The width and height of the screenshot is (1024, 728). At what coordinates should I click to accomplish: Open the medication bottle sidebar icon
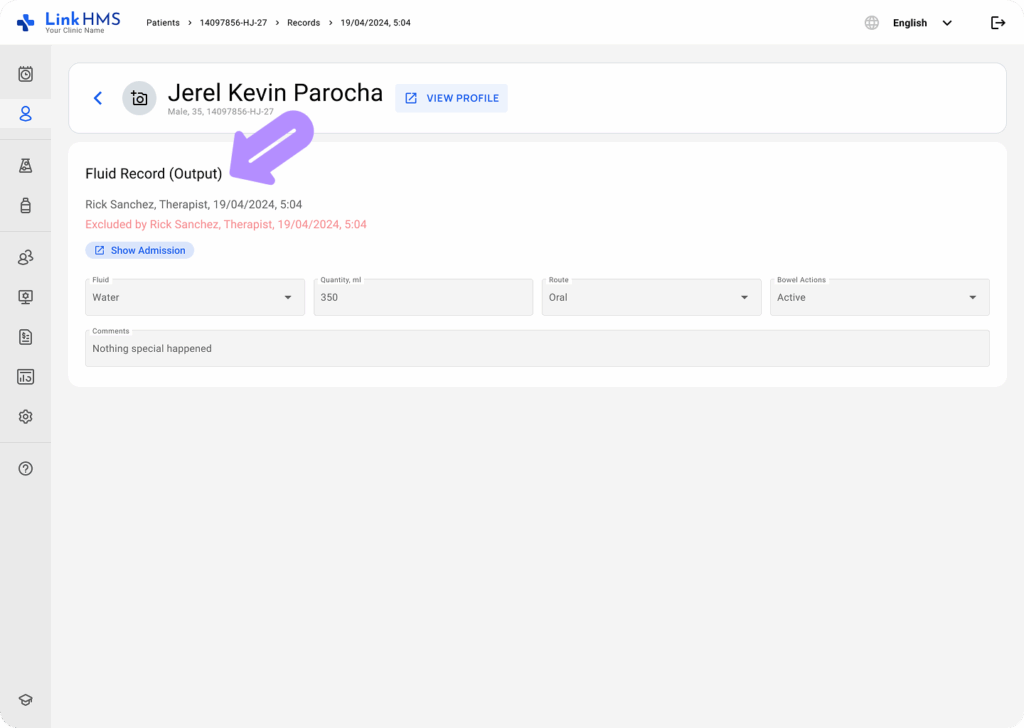(x=26, y=206)
